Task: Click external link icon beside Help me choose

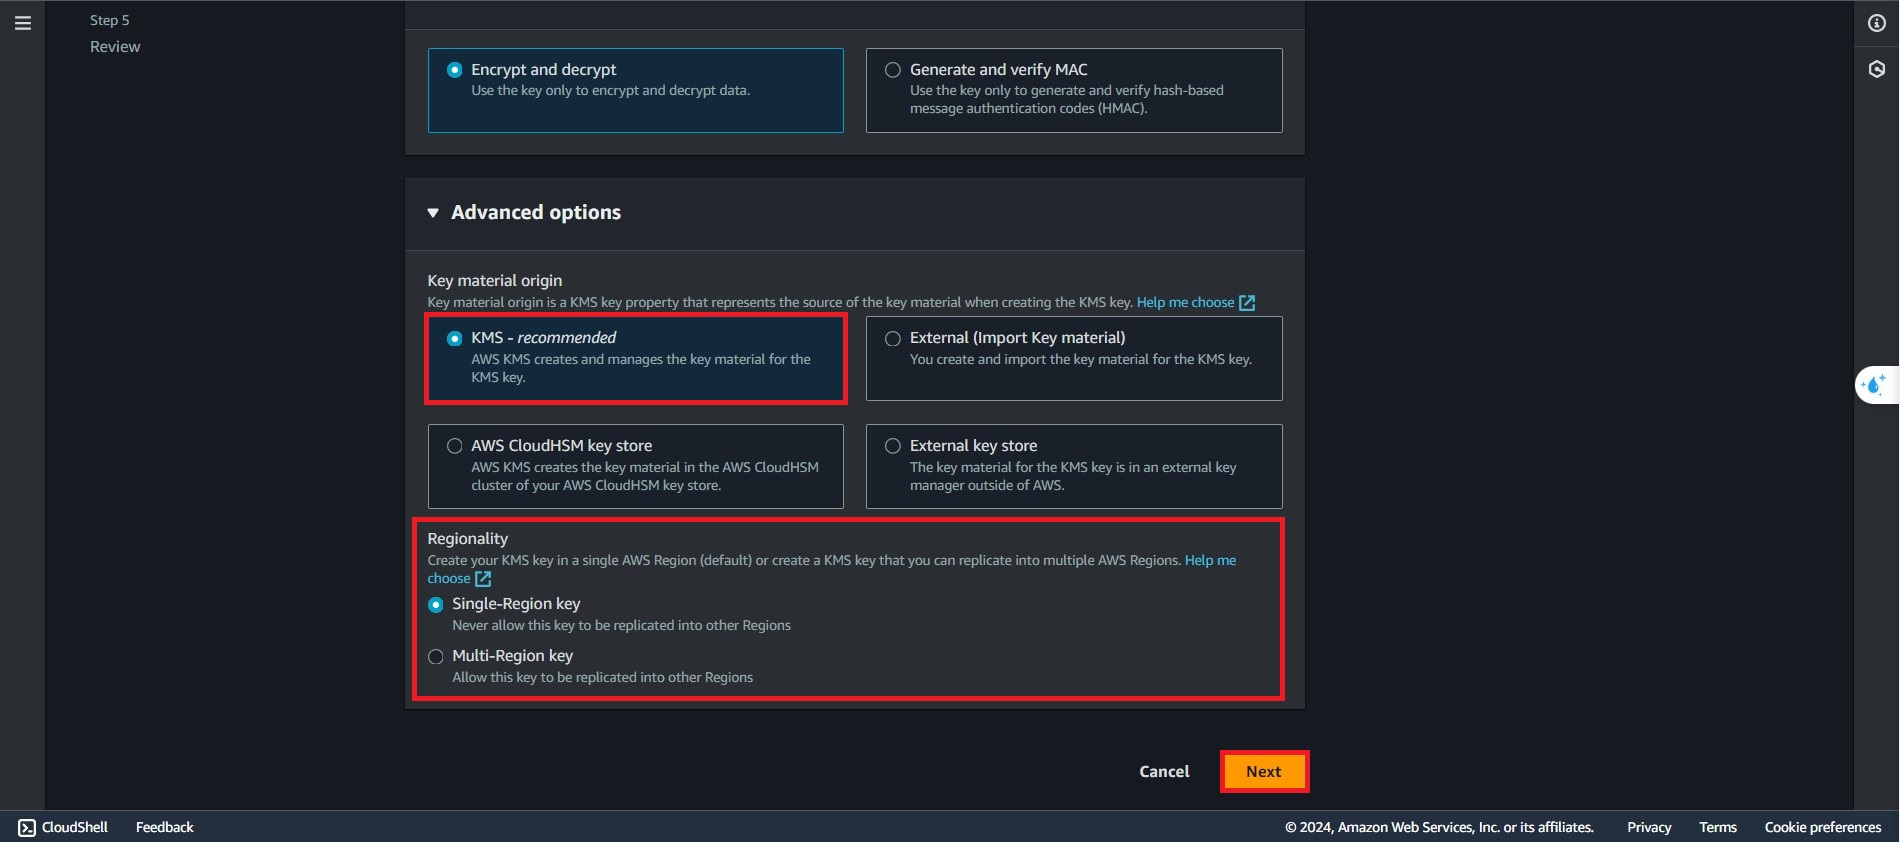Action: pyautogui.click(x=1247, y=303)
